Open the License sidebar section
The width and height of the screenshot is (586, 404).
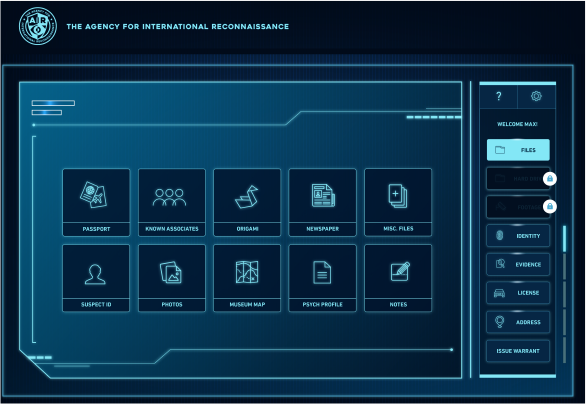(518, 293)
